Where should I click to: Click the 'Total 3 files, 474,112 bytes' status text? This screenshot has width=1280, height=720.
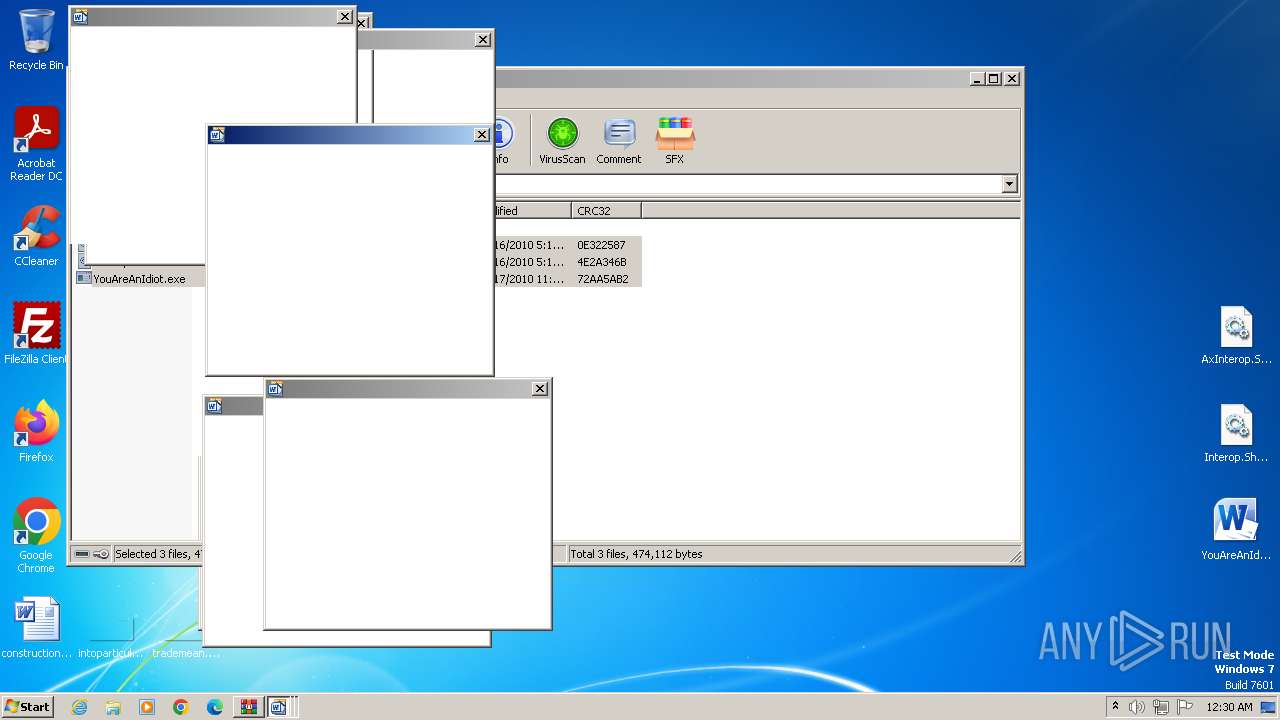[x=636, y=554]
